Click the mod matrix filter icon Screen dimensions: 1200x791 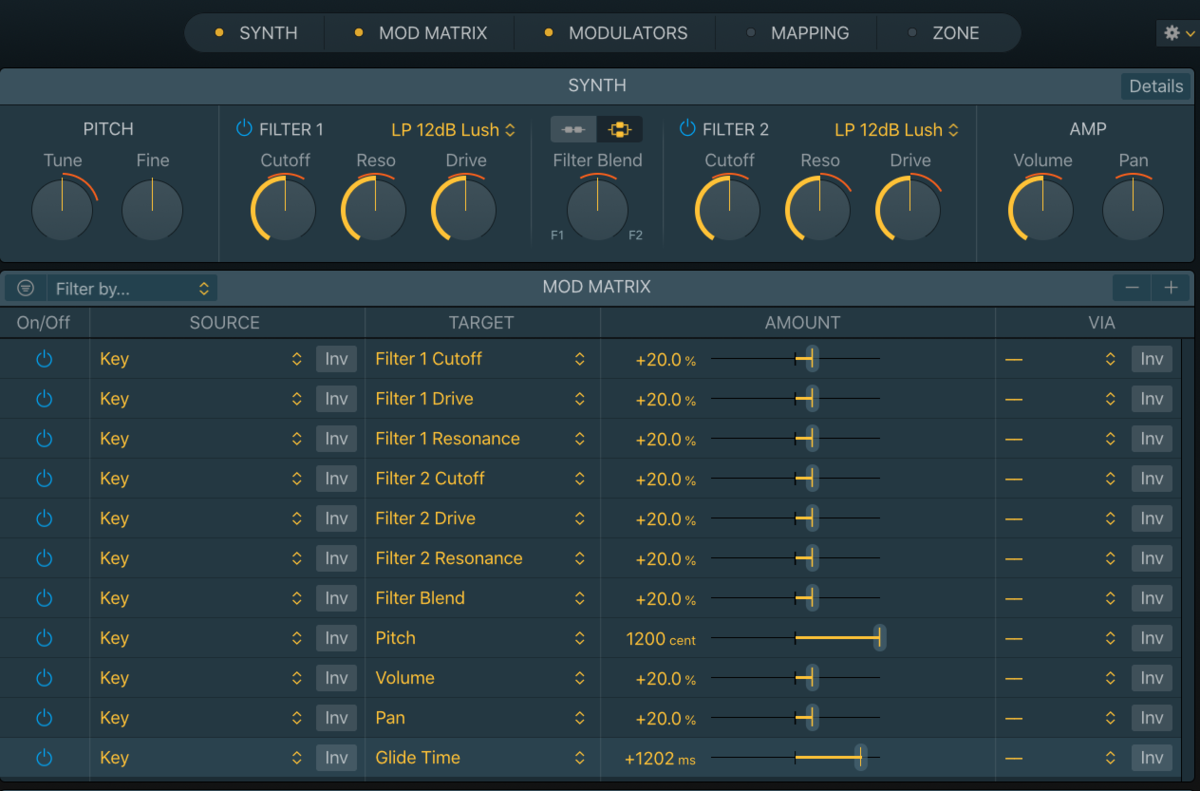pyautogui.click(x=26, y=288)
